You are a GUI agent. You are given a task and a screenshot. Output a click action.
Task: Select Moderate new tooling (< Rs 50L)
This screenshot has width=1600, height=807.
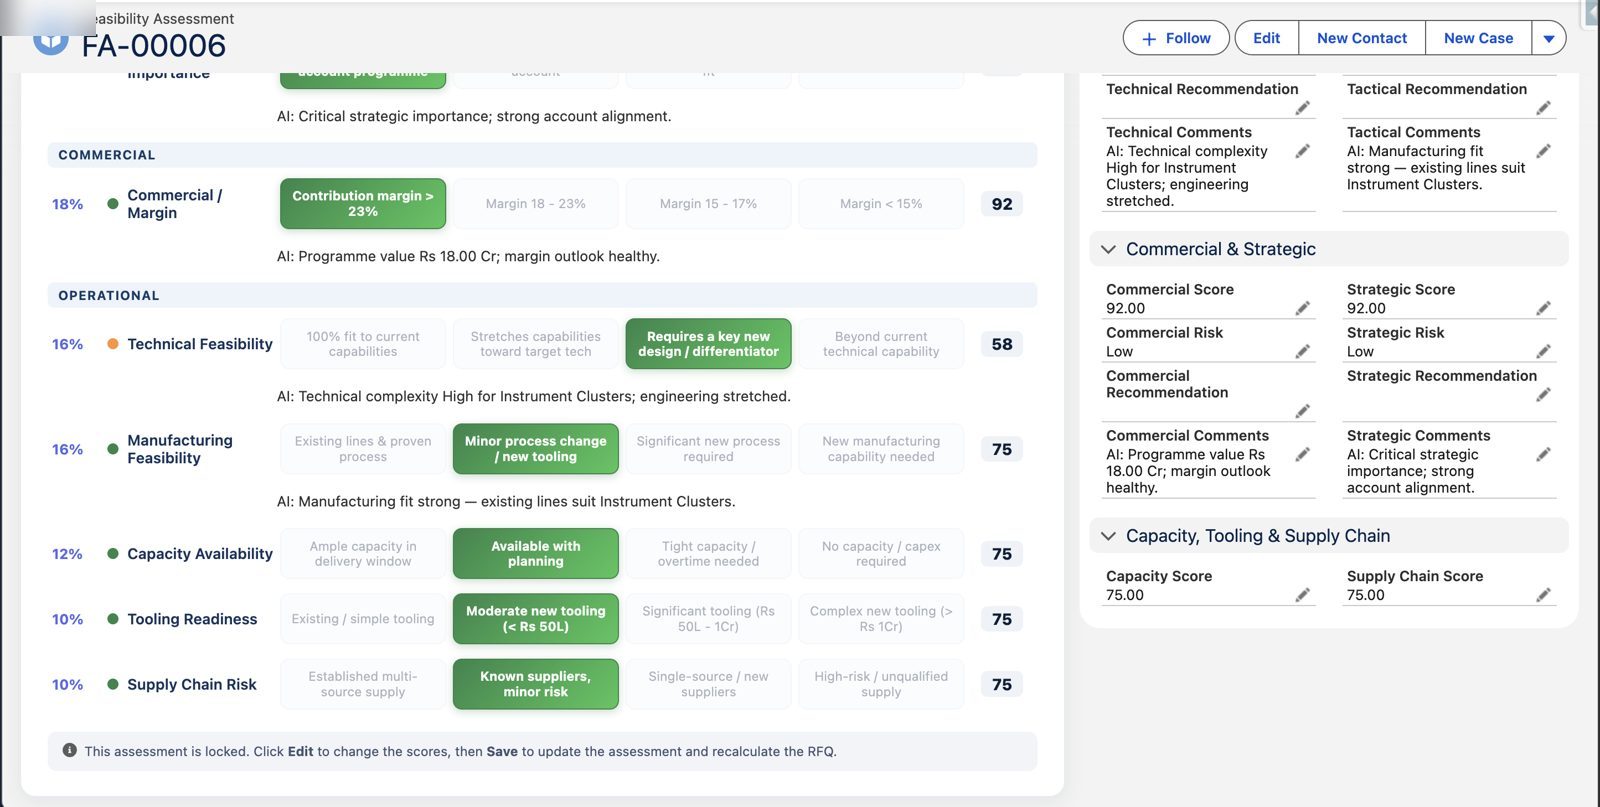[x=536, y=619]
